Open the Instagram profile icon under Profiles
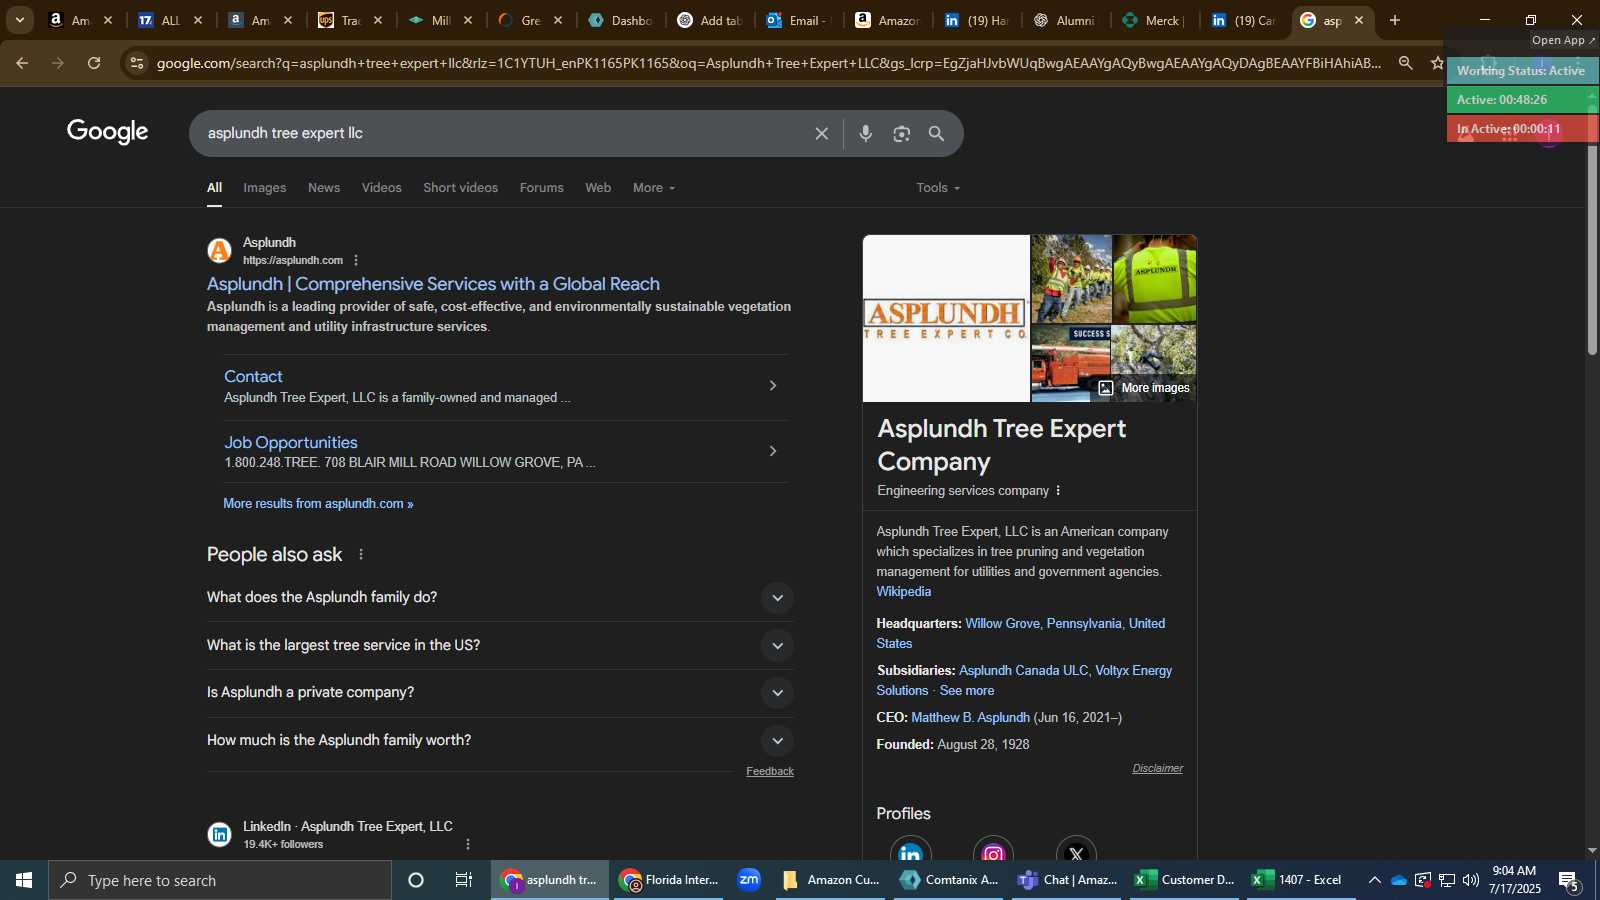Screen dimensions: 1600x900 [993, 850]
